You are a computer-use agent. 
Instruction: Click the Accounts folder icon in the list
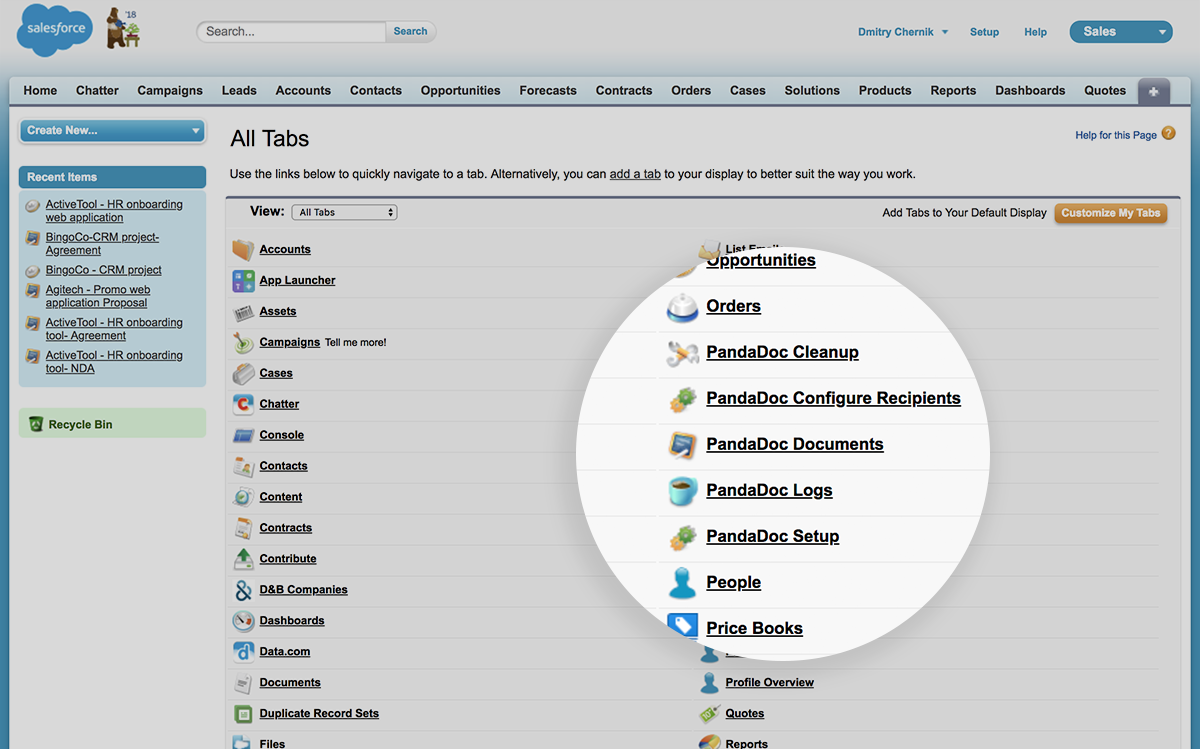click(243, 249)
